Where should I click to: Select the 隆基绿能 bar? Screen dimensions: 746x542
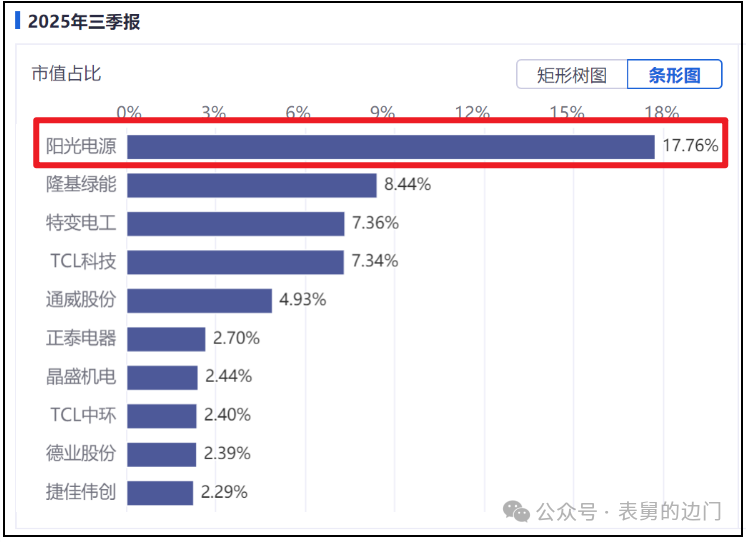pos(252,185)
